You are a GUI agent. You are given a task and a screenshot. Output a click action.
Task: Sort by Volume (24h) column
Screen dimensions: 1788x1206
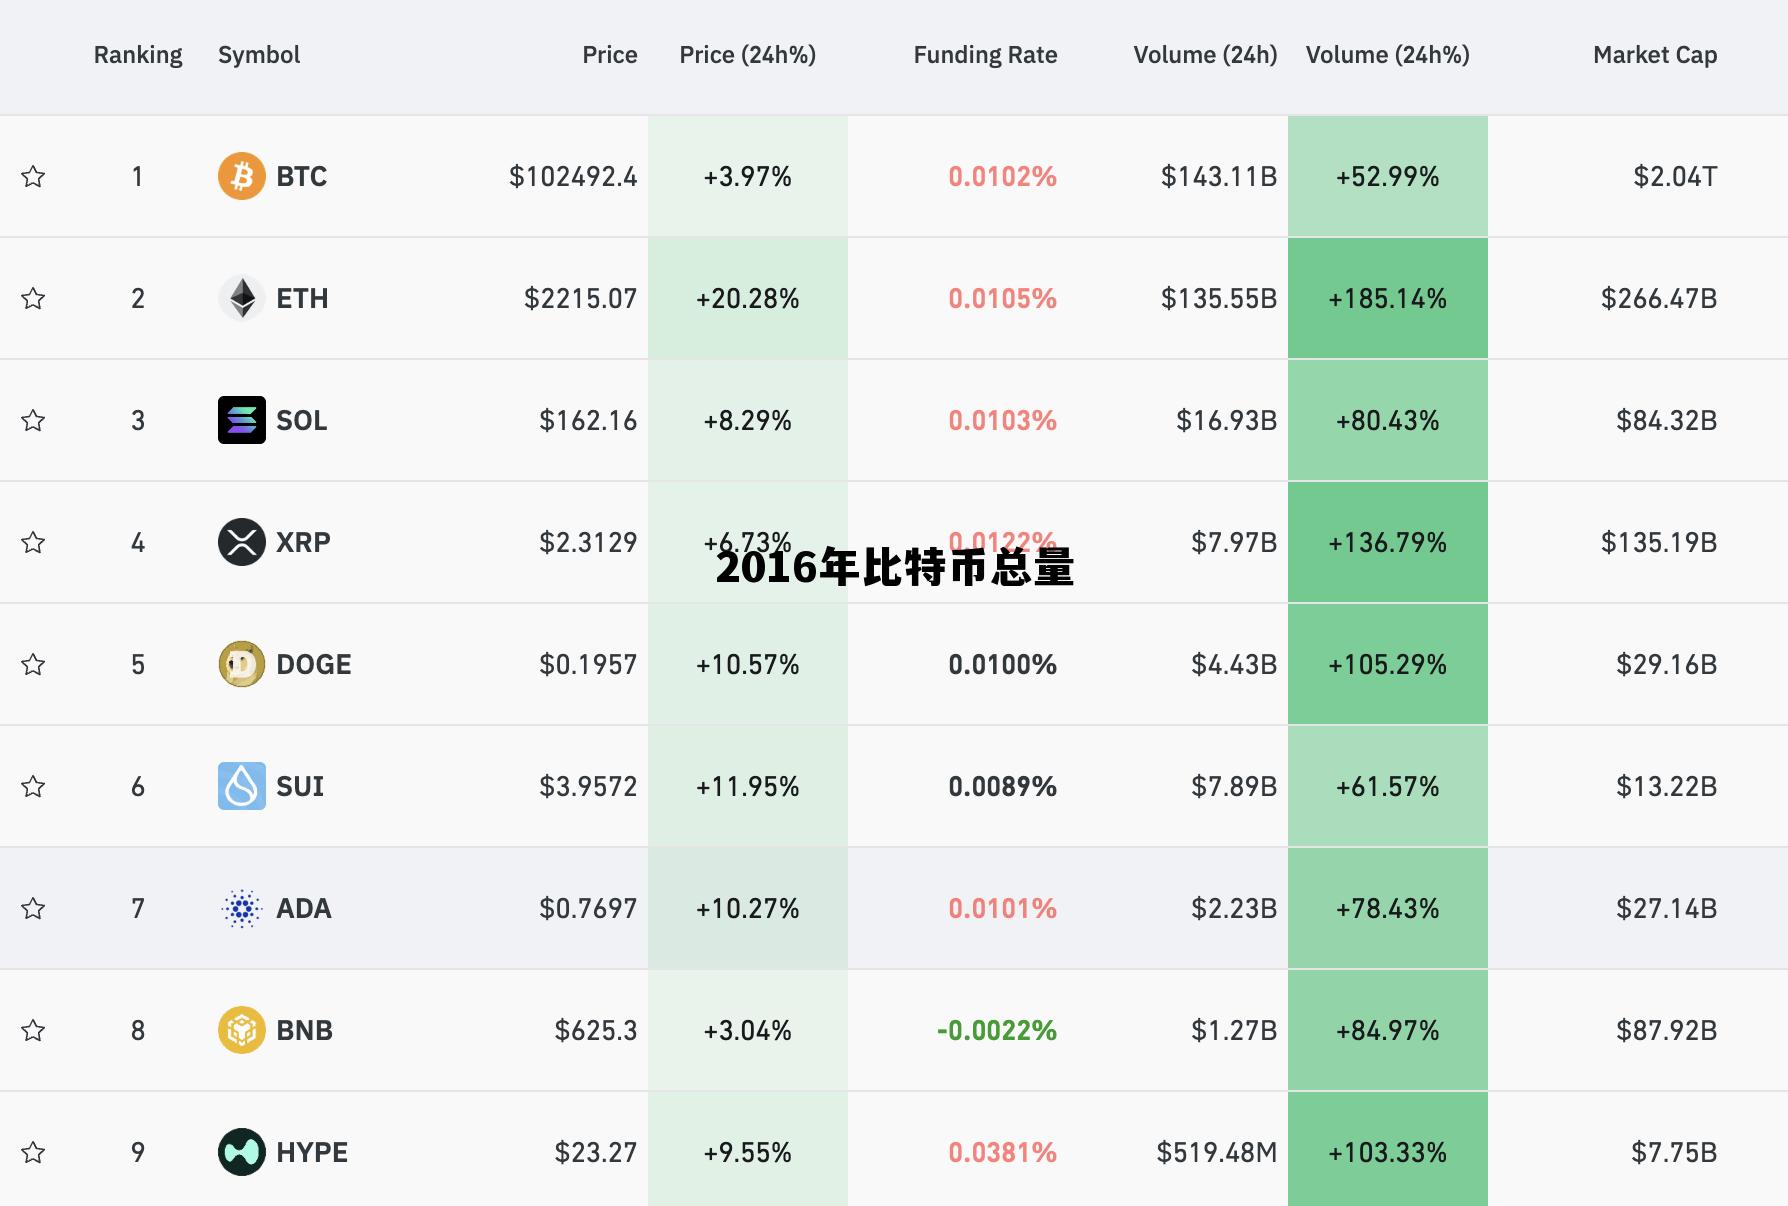[x=1205, y=55]
